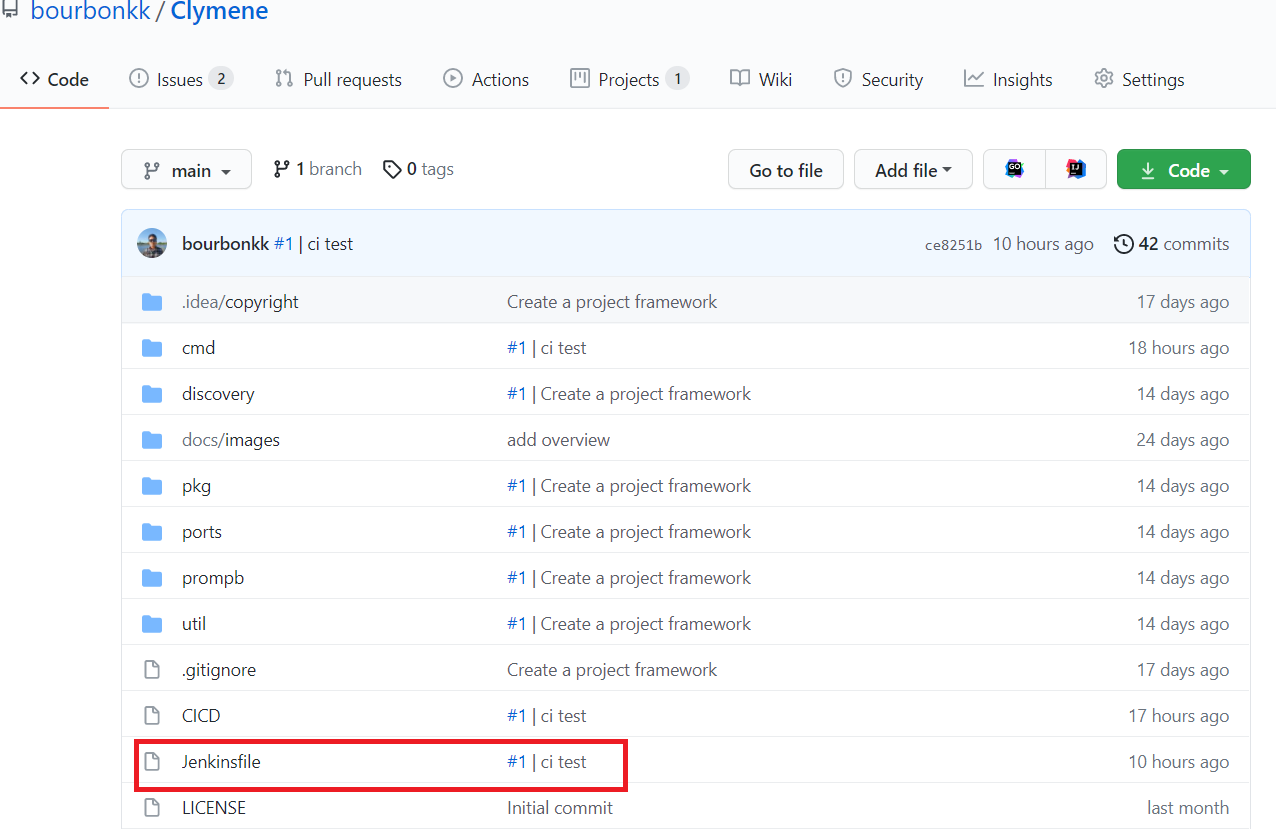The image size is (1276, 829).
Task: Open the Projects tab
Action: coord(629,80)
